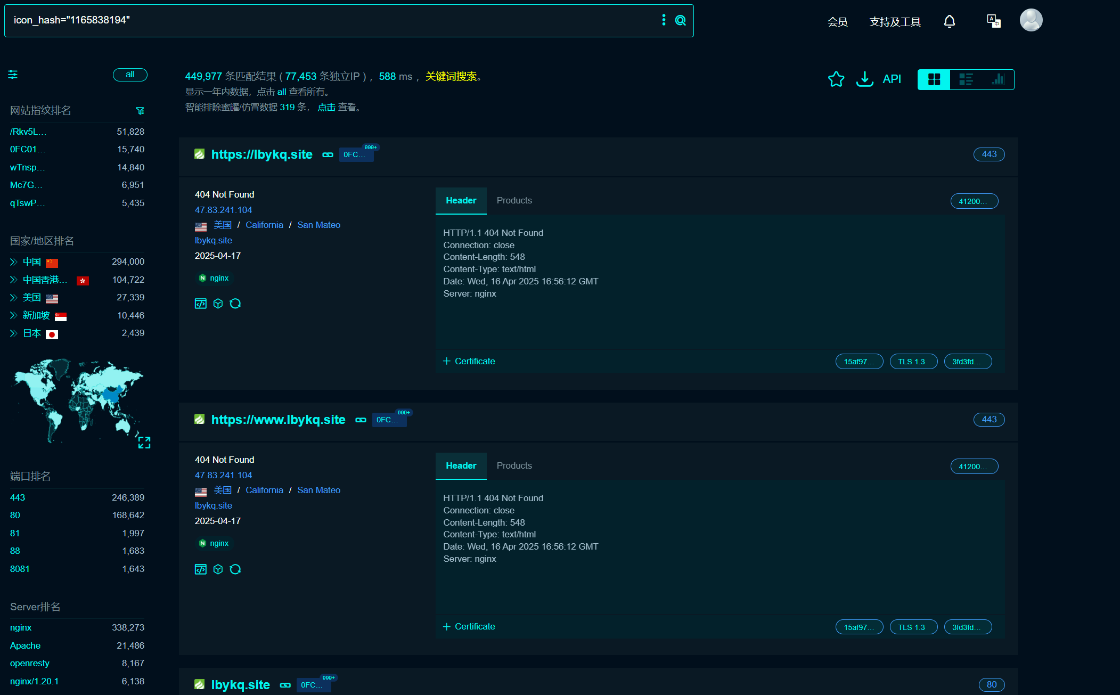Download results with the download icon
The width and height of the screenshot is (1120, 695).
[864, 79]
